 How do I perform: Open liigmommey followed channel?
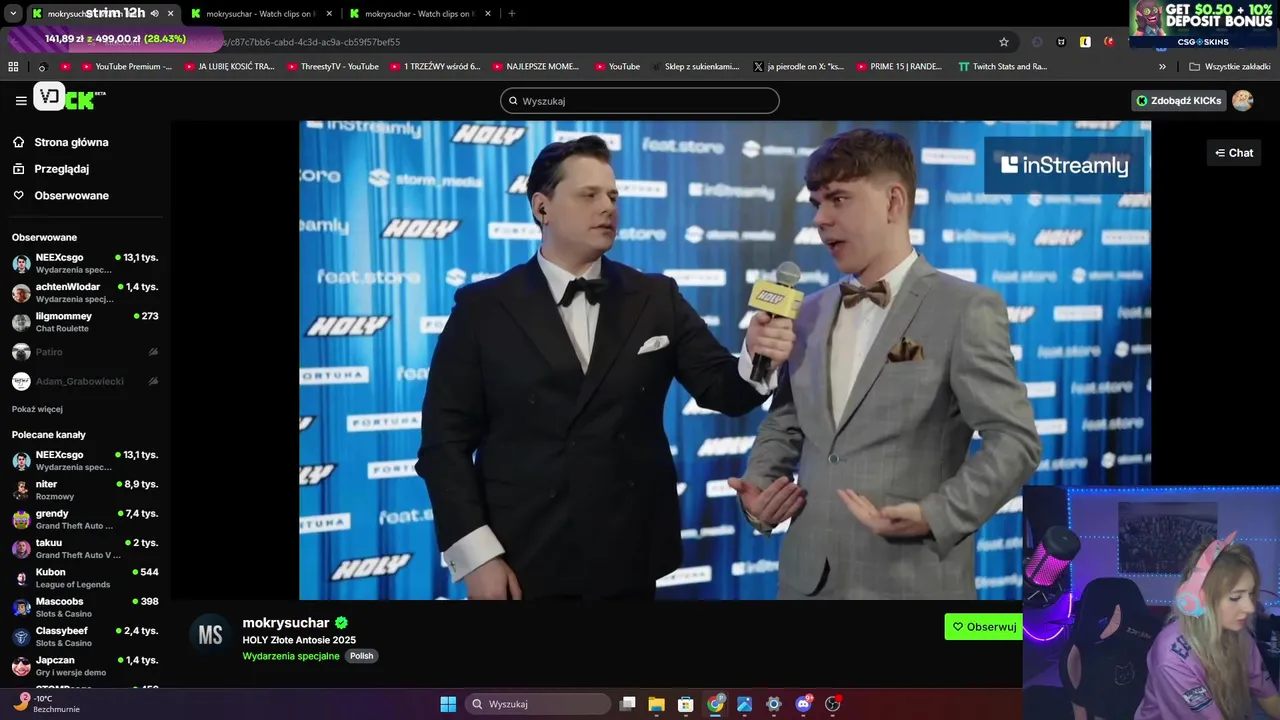(85, 322)
